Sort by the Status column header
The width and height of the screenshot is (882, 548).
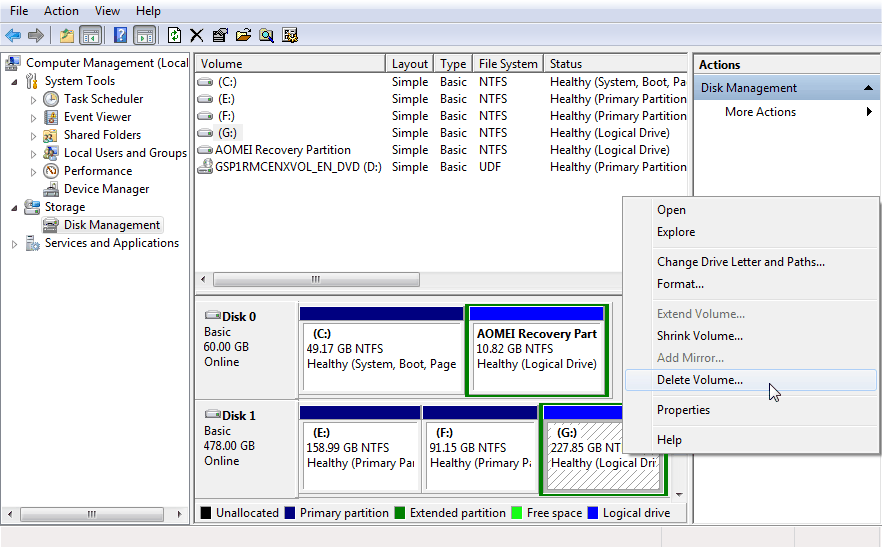(616, 64)
